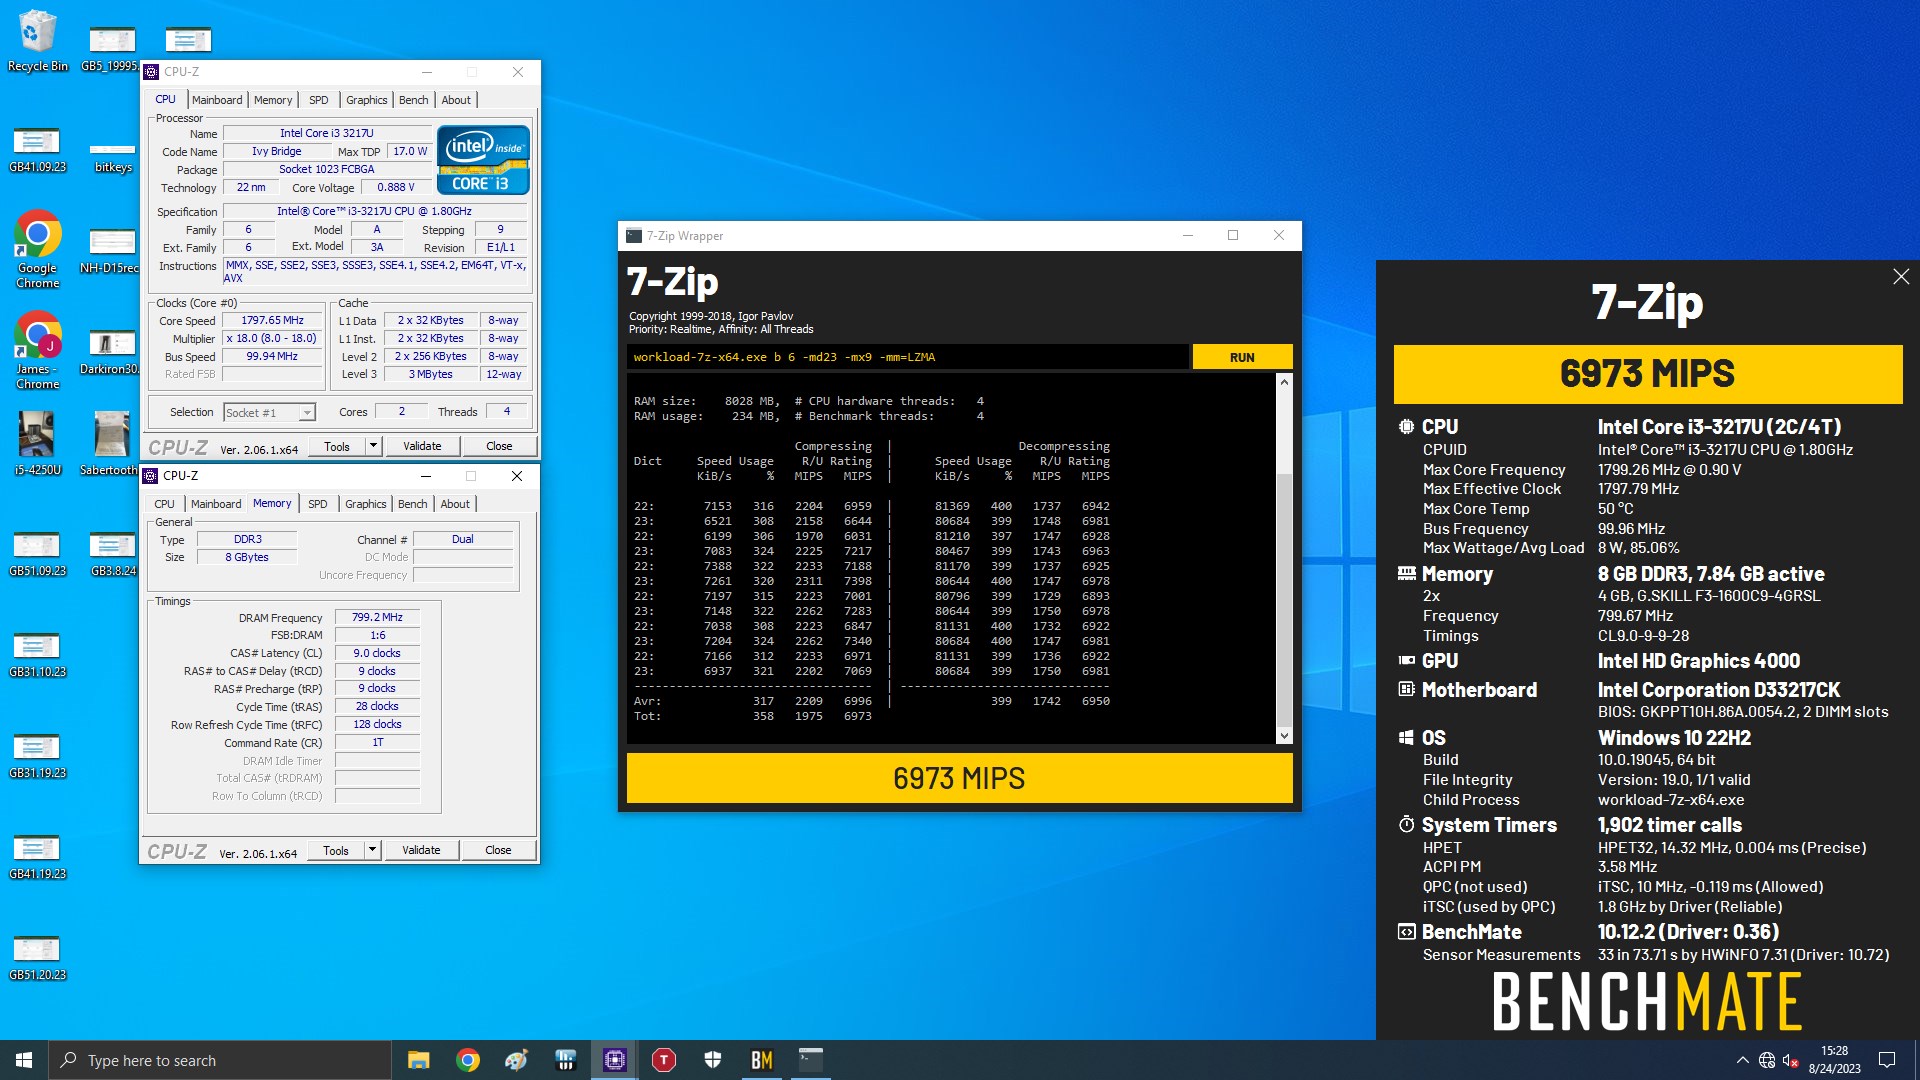
Task: Click Tools button in lower CPU-Z window
Action: tap(336, 850)
